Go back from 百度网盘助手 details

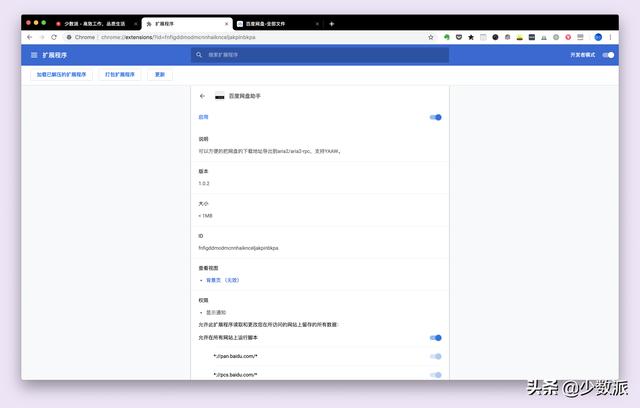tap(202, 96)
